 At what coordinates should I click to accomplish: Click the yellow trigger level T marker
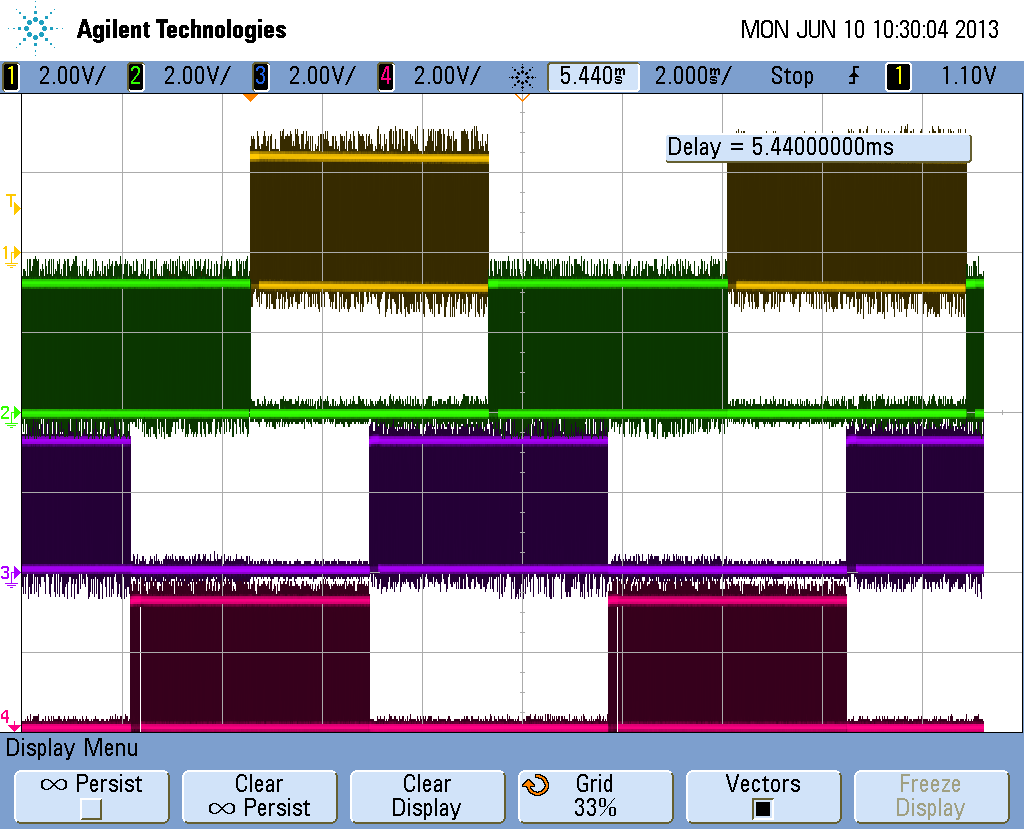pos(13,203)
